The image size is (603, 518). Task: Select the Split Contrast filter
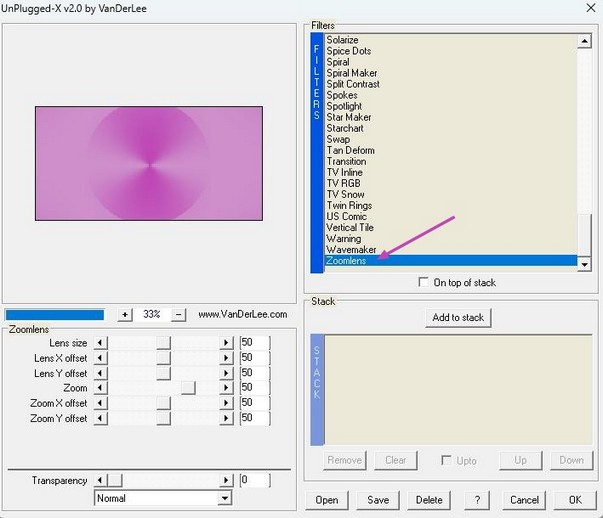pos(353,84)
